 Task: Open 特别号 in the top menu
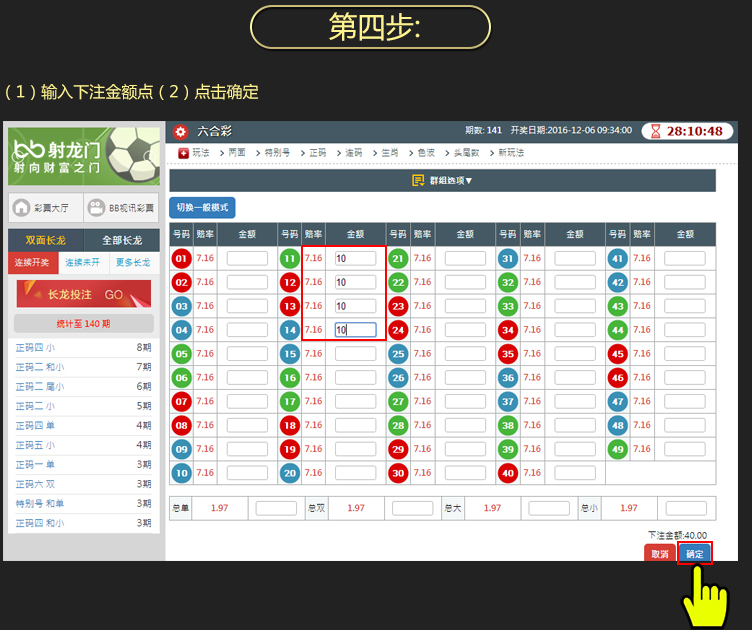tap(277, 153)
